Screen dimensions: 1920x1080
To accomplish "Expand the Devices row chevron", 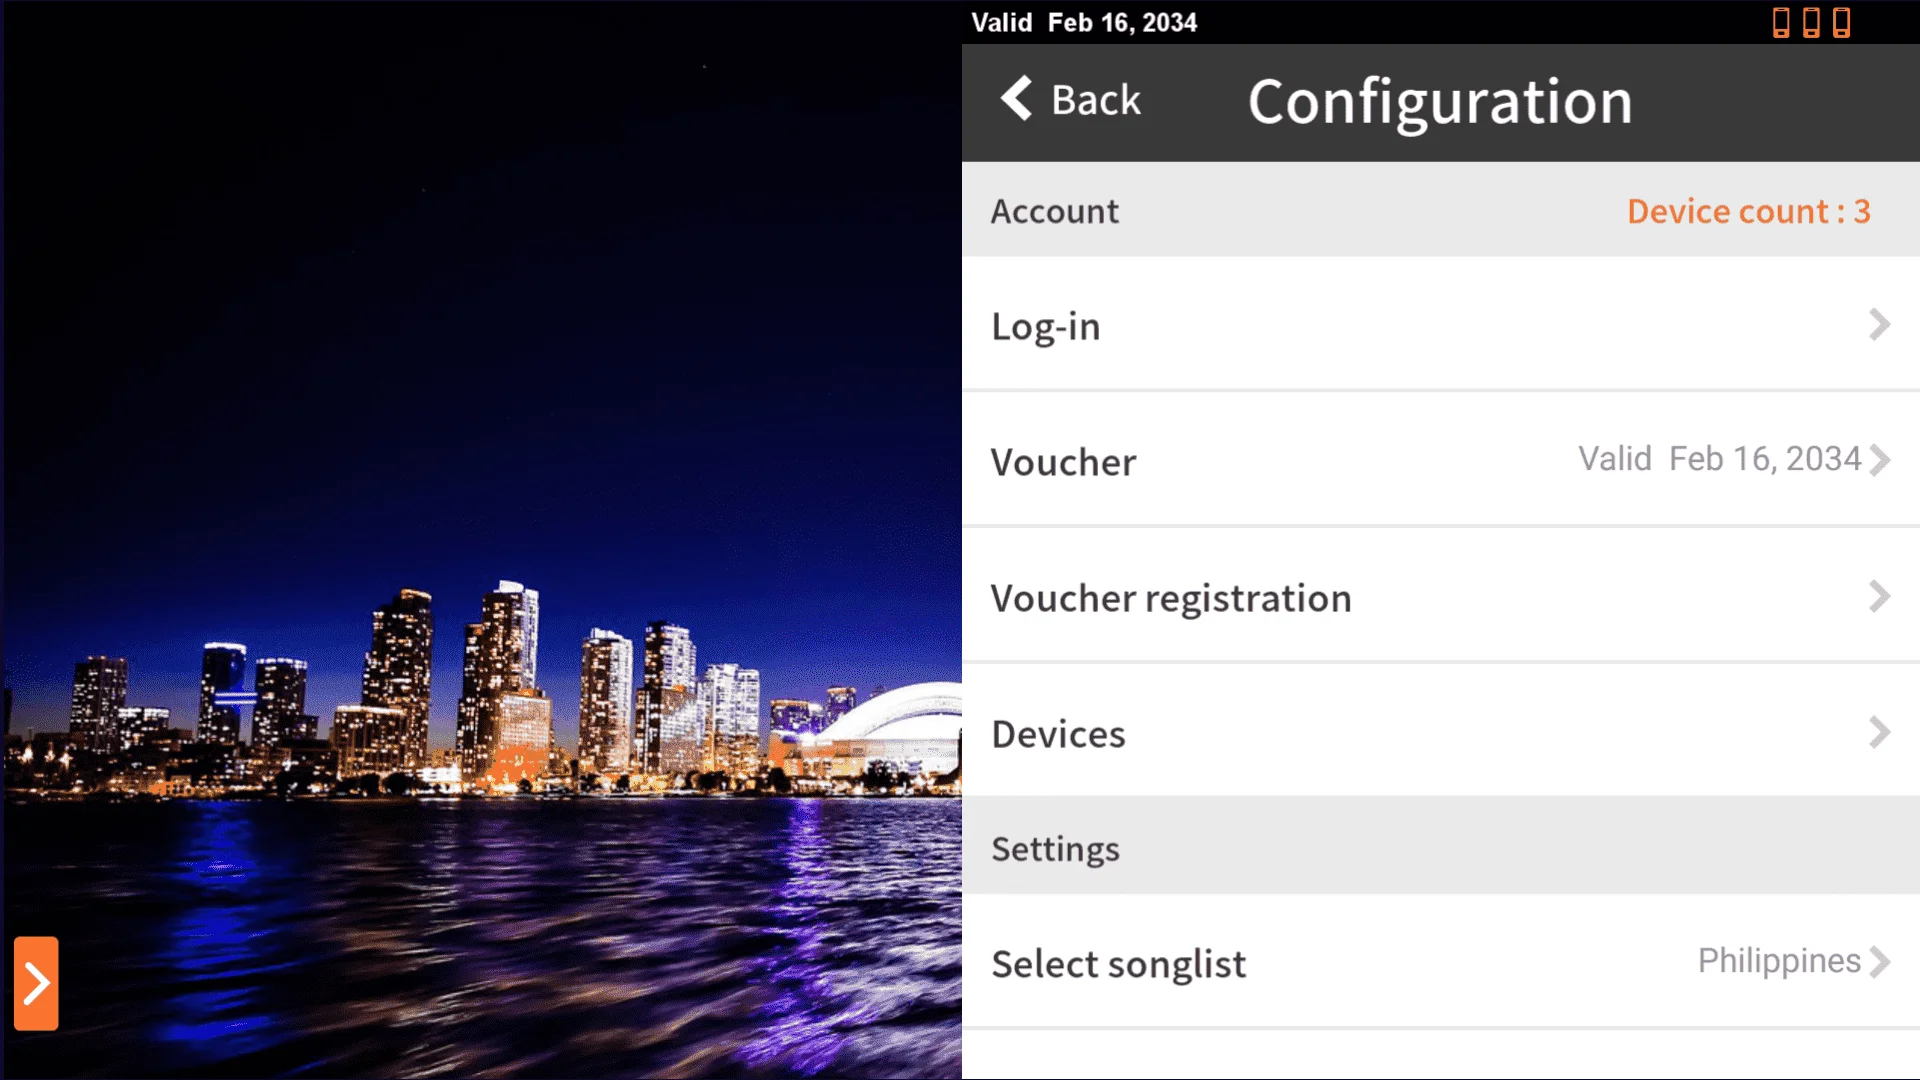I will pyautogui.click(x=1879, y=732).
